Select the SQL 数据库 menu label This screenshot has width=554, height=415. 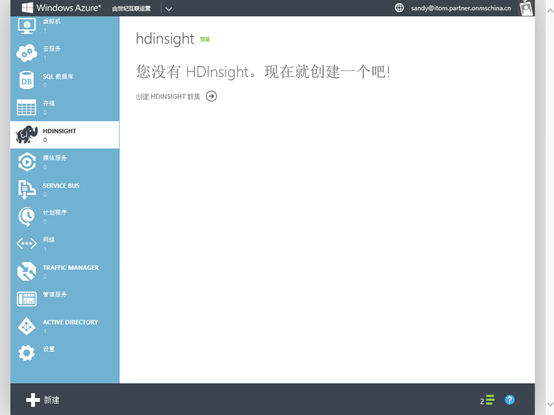(x=58, y=77)
